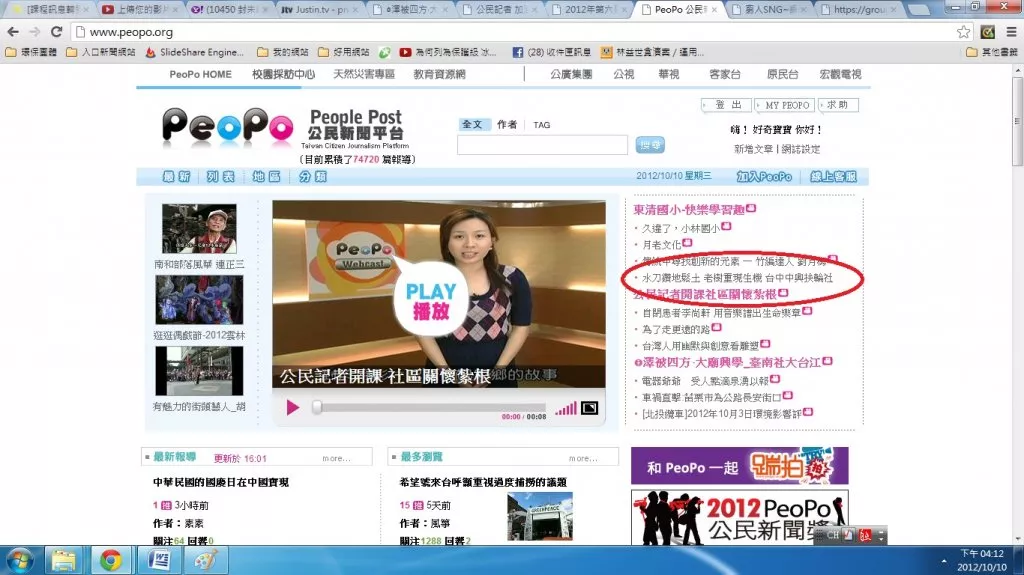The width and height of the screenshot is (1024, 575).
Task: Click 線上客服 in the blue bar
Action: pyautogui.click(x=833, y=176)
